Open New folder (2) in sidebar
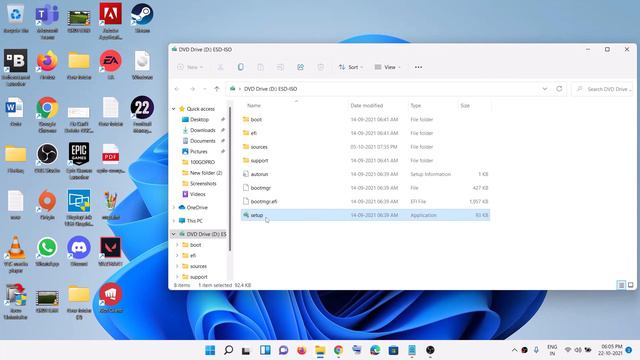The width and height of the screenshot is (640, 360). [x=206, y=173]
